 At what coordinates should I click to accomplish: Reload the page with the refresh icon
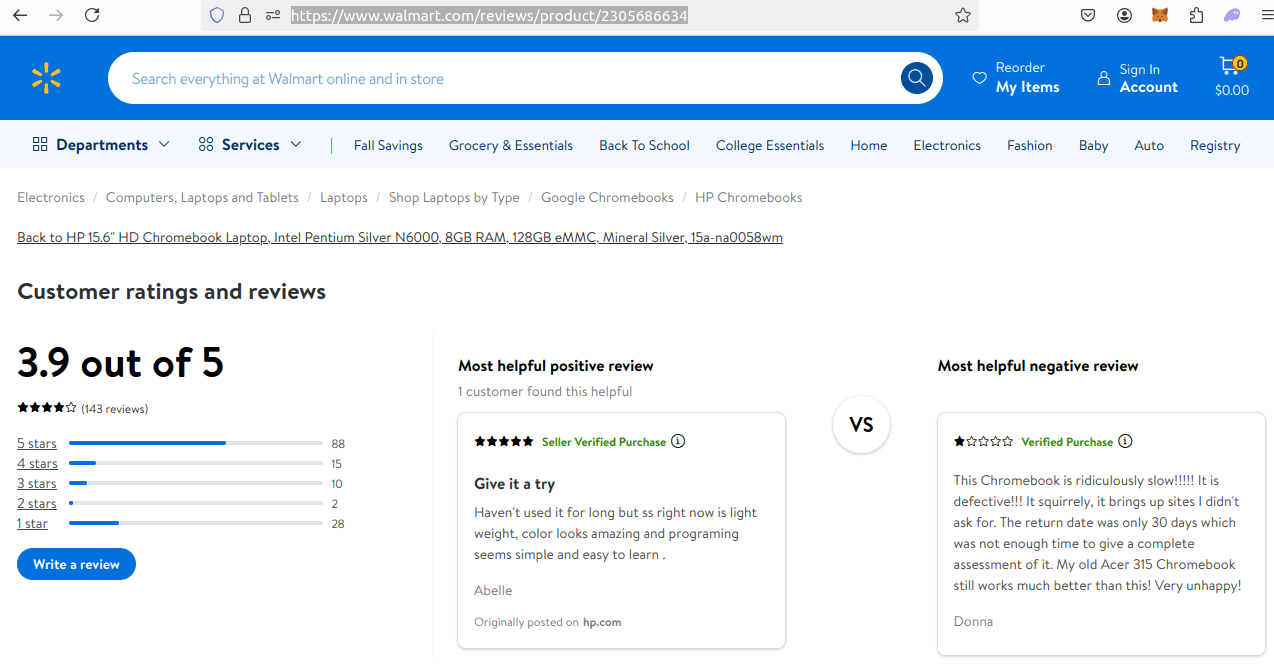pos(92,15)
